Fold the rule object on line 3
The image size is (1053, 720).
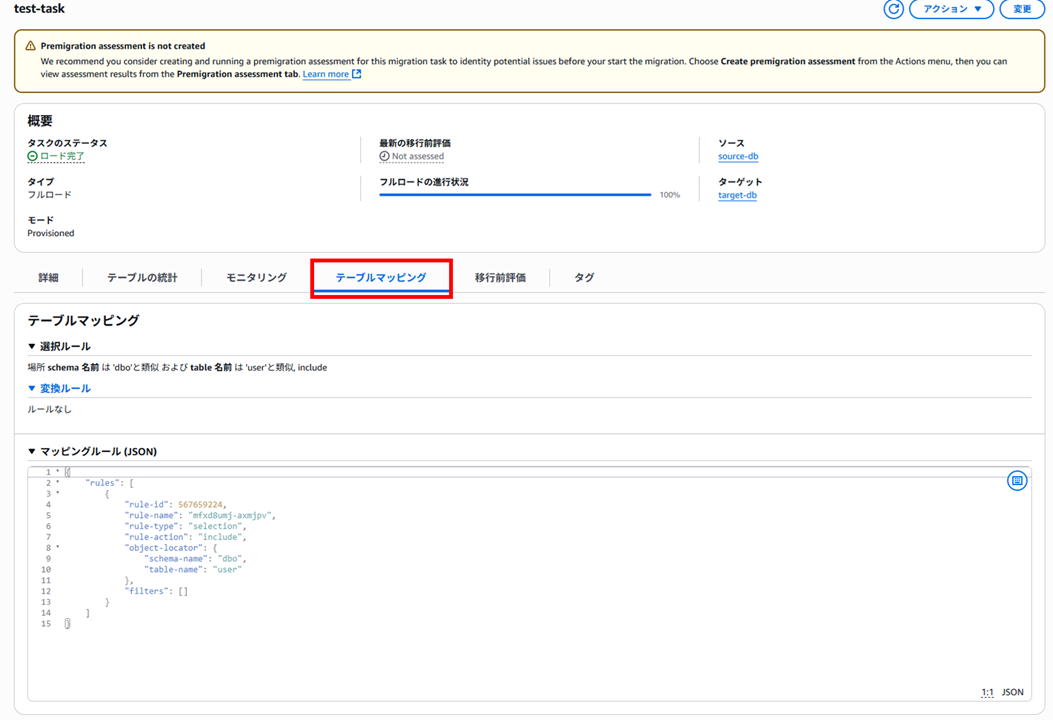coord(58,494)
